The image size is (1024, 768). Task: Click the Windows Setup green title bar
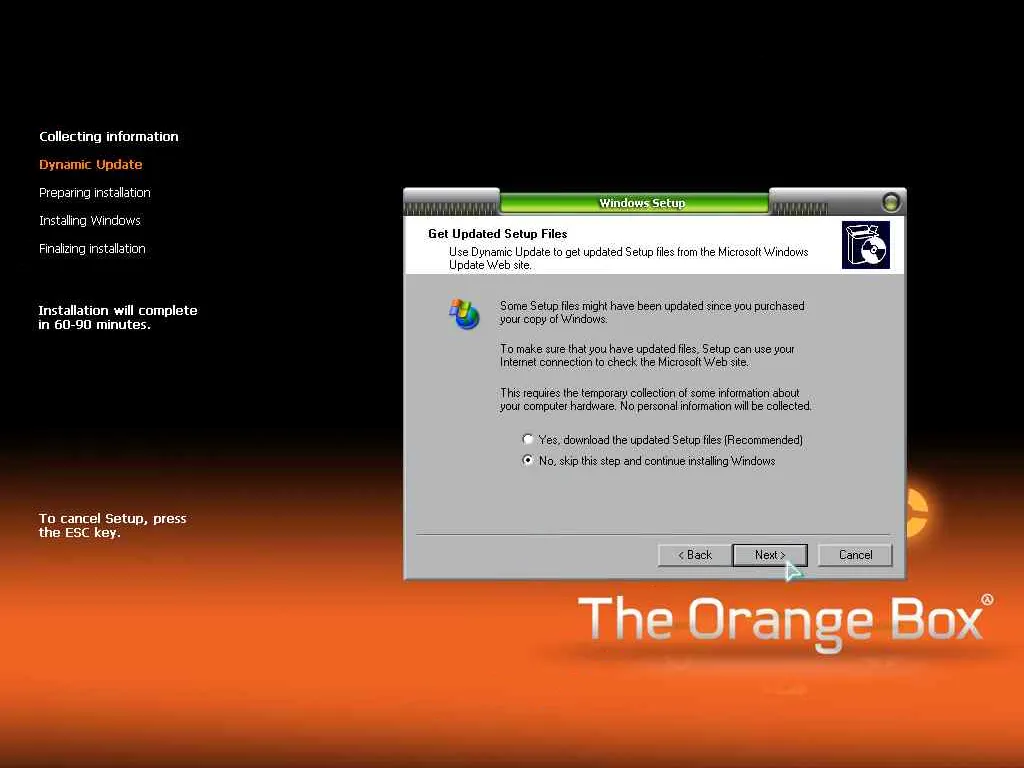point(634,203)
